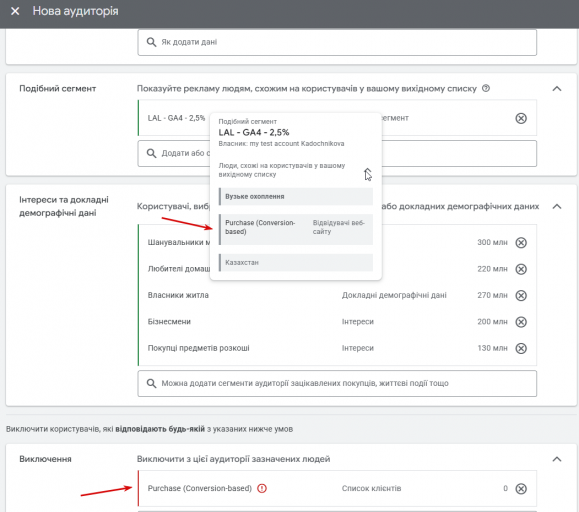This screenshot has width=579, height=512.
Task: Remove Покупці предметів розкоші interest
Action: click(521, 348)
